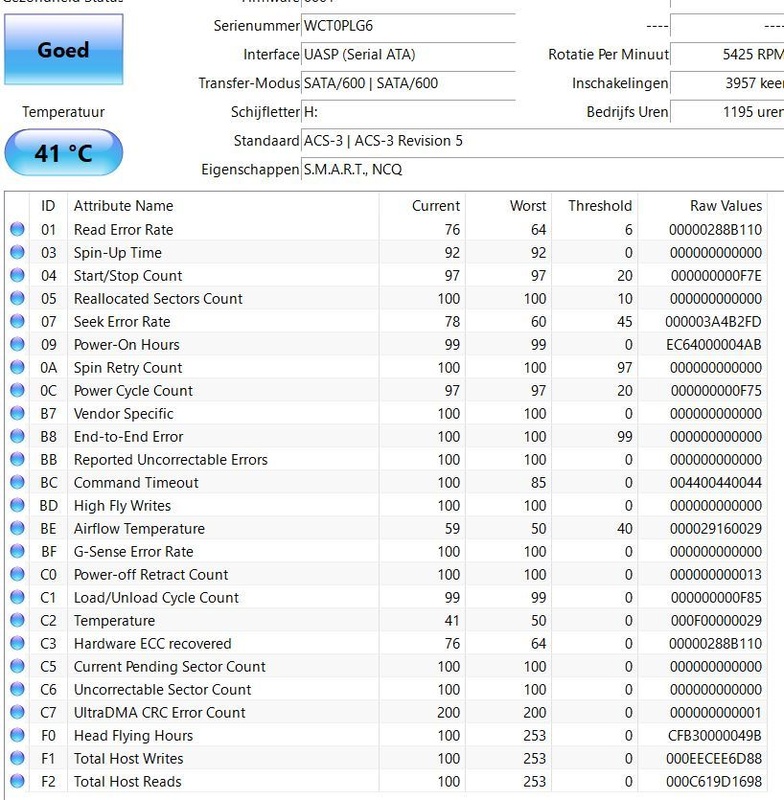This screenshot has width=784, height=800.
Task: Select the UltraDMA CRC Error Count name
Action: click(x=160, y=712)
